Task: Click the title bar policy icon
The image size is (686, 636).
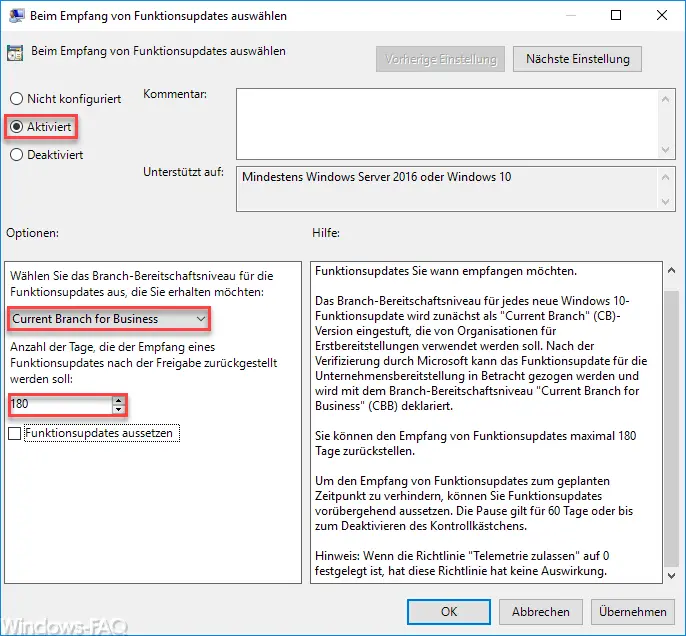Action: click(17, 16)
